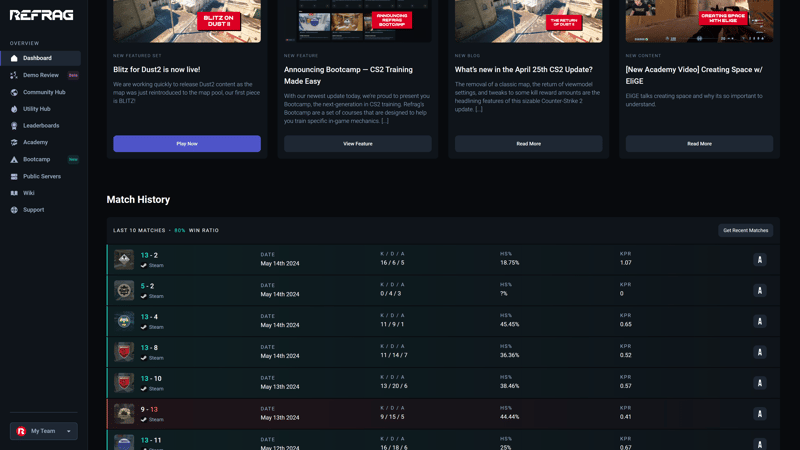Click action icon on the 13-10 match row
Image resolution: width=800 pixels, height=450 pixels.
click(x=760, y=383)
